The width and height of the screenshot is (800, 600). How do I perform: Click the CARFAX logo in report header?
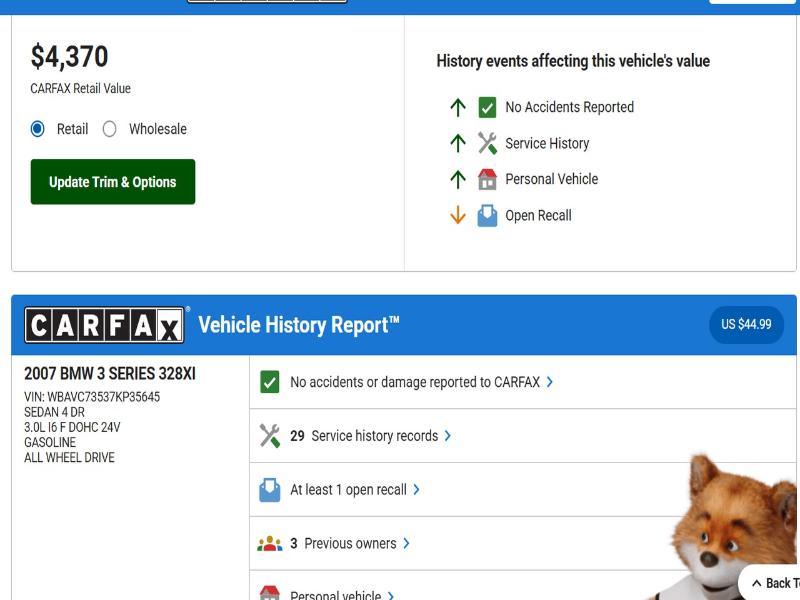[x=105, y=325]
